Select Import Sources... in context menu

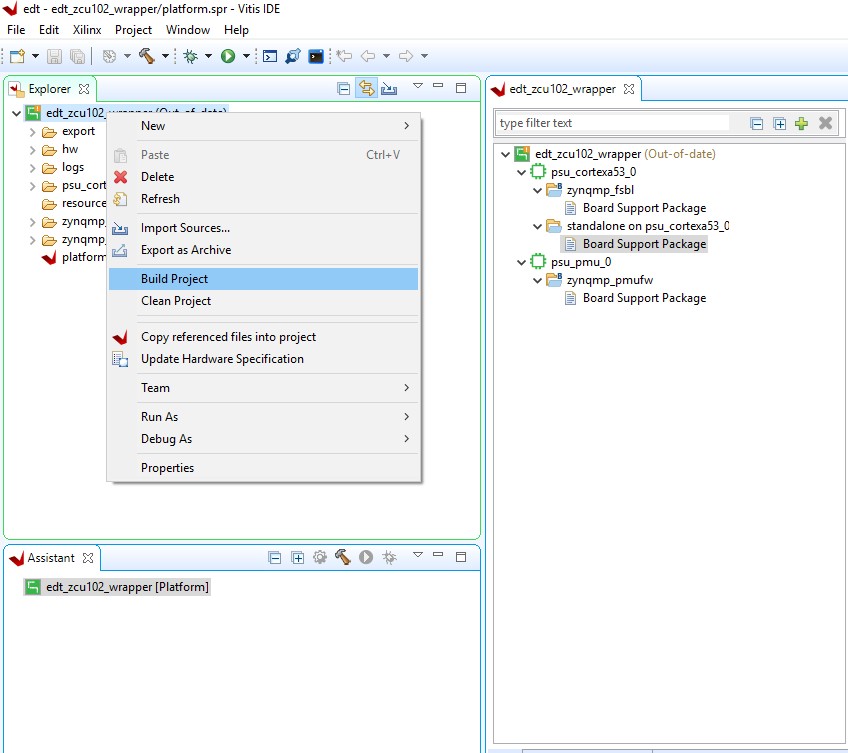(x=263, y=228)
